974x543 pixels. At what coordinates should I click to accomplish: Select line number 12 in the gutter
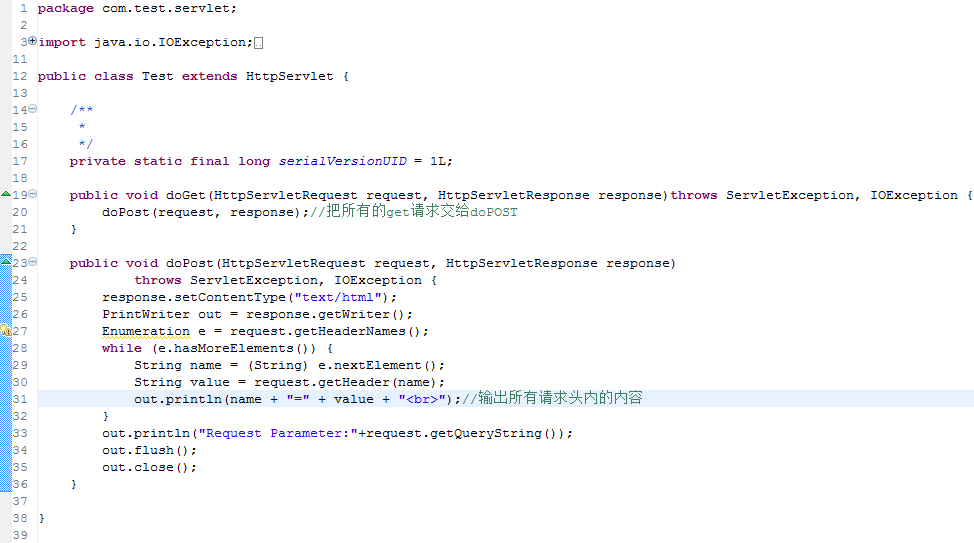point(20,76)
